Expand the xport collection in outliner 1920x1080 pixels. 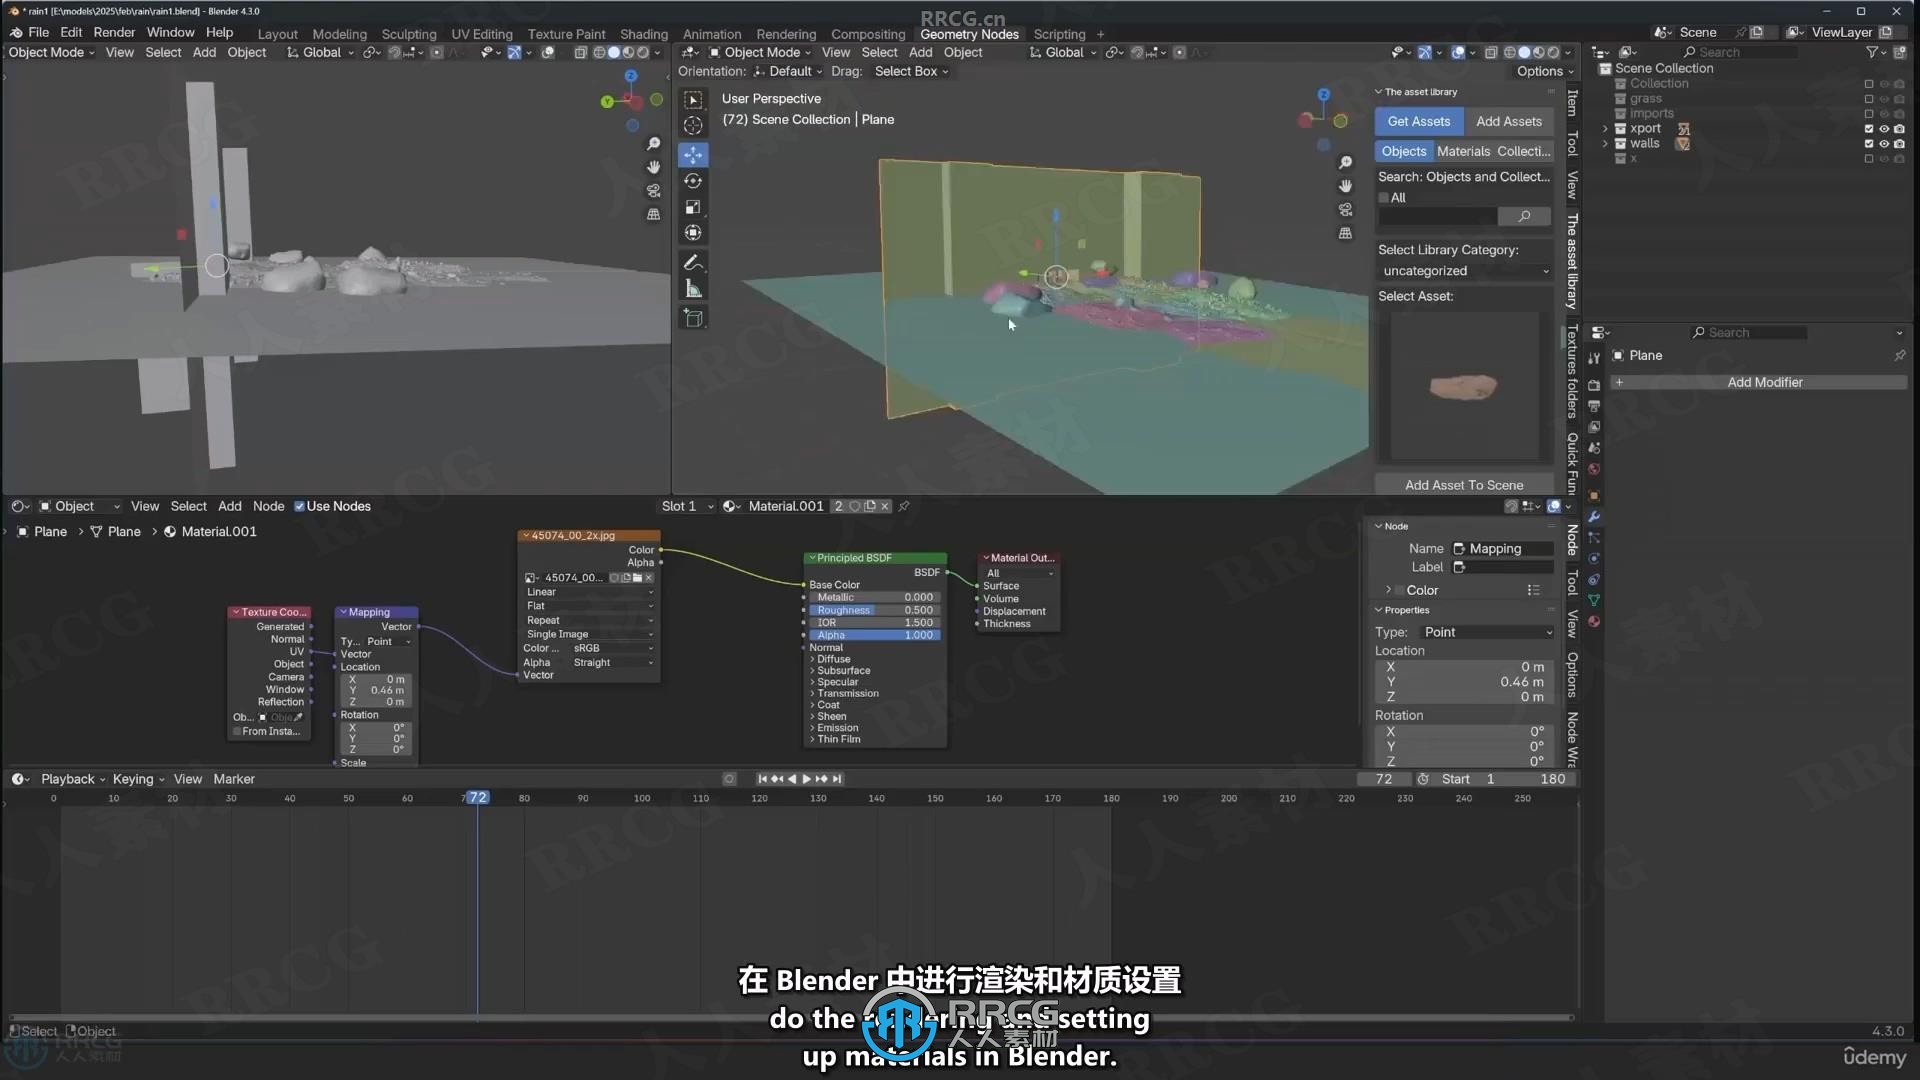point(1606,129)
